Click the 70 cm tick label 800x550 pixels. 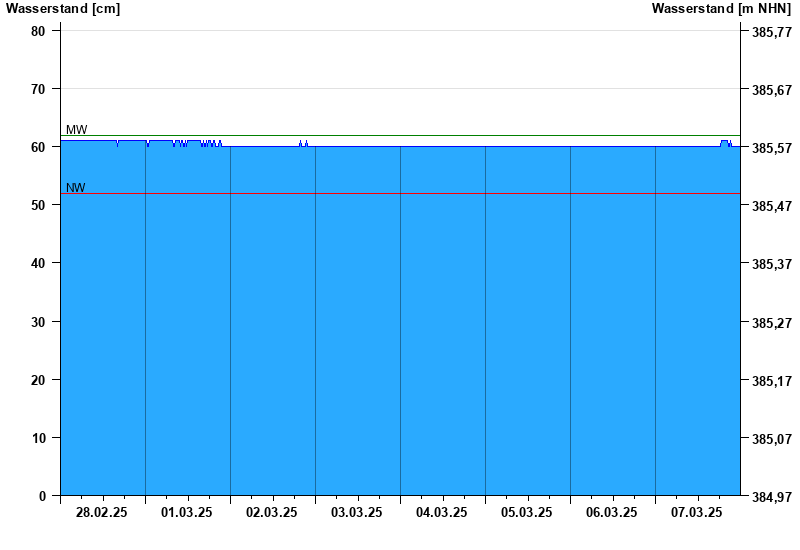click(38, 89)
